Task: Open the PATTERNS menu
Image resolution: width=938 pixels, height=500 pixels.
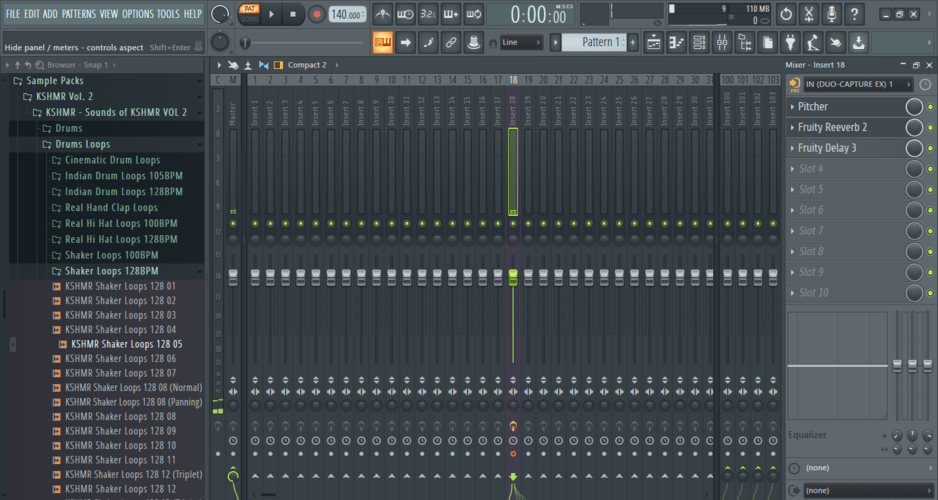Action: [79, 14]
